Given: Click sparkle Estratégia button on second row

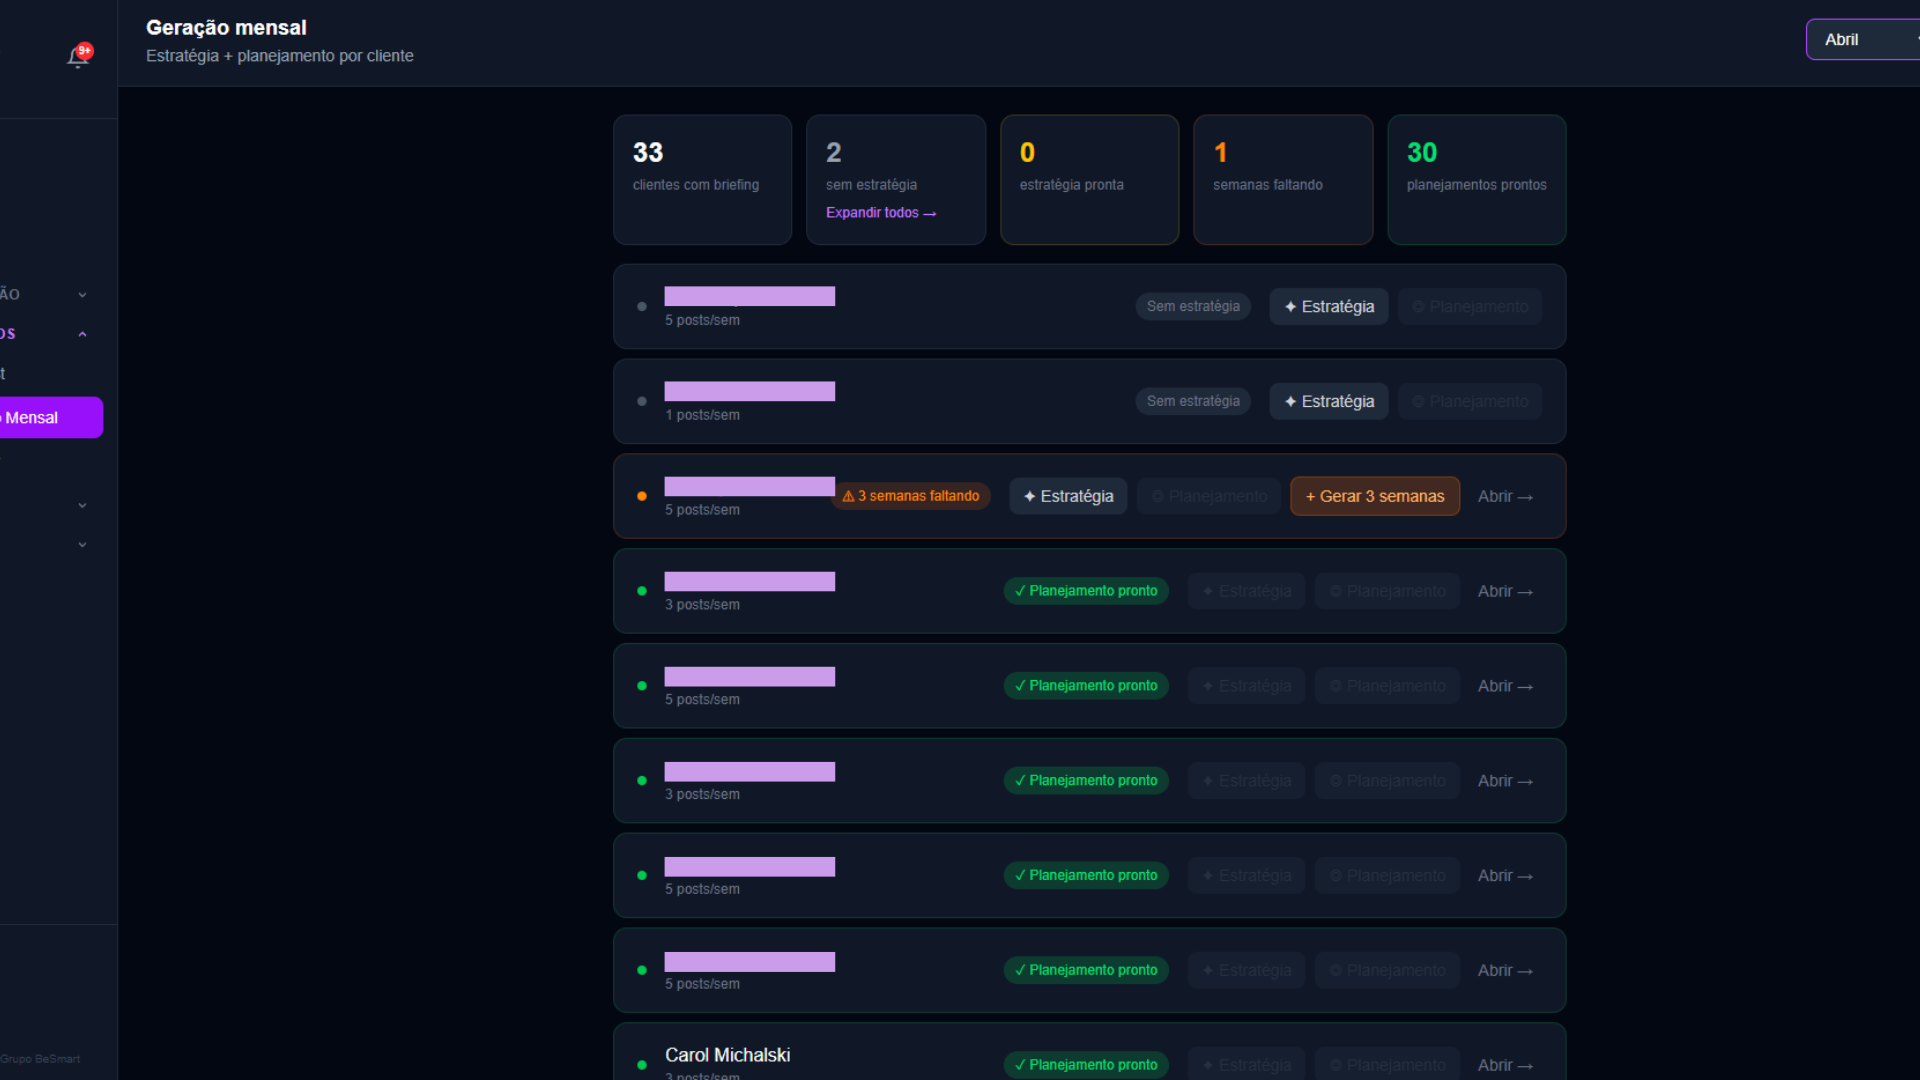Looking at the screenshot, I should 1328,401.
